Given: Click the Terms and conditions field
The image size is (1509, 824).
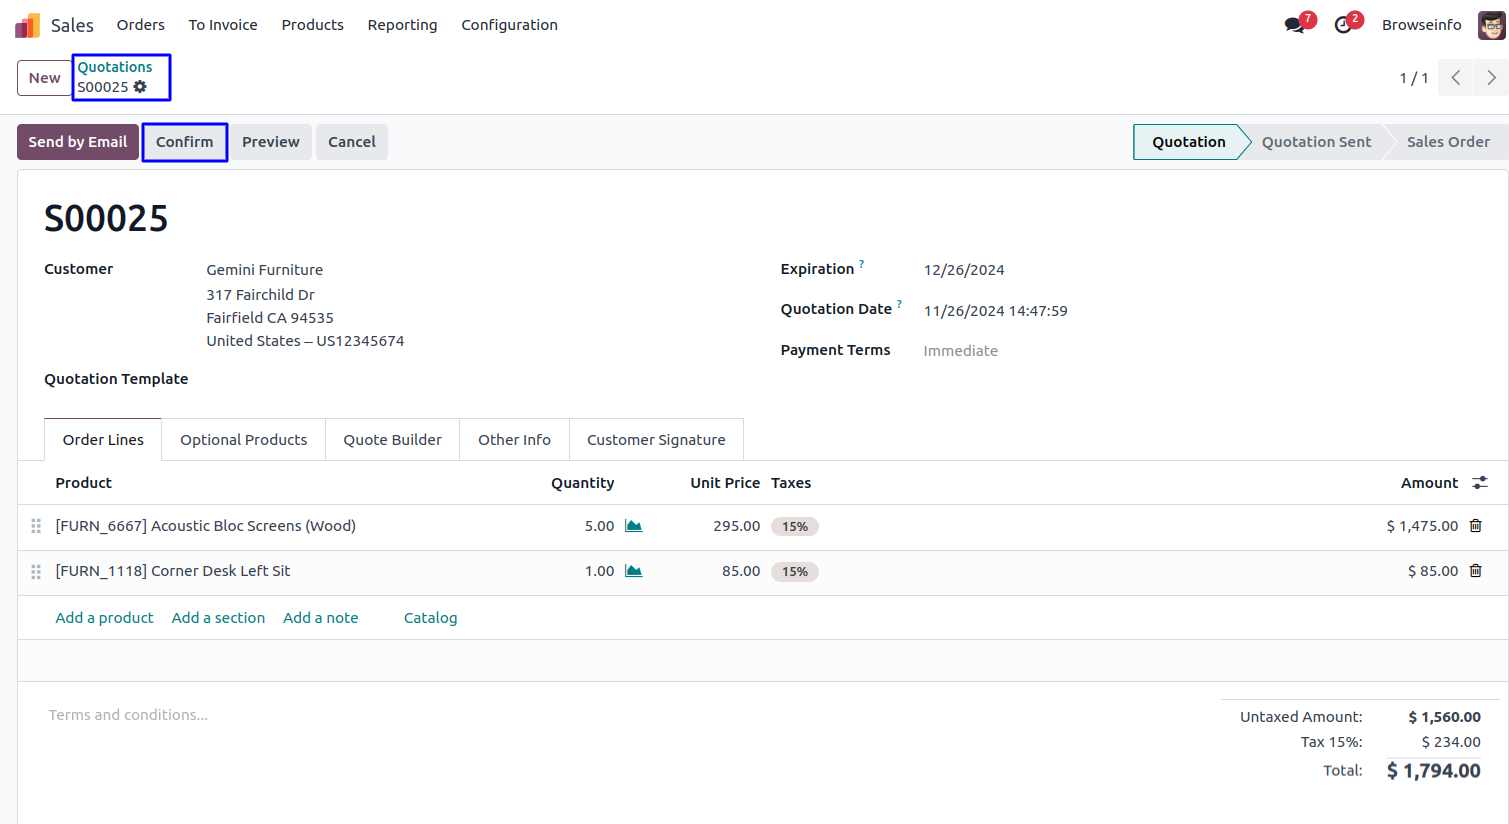Looking at the screenshot, I should coord(128,715).
